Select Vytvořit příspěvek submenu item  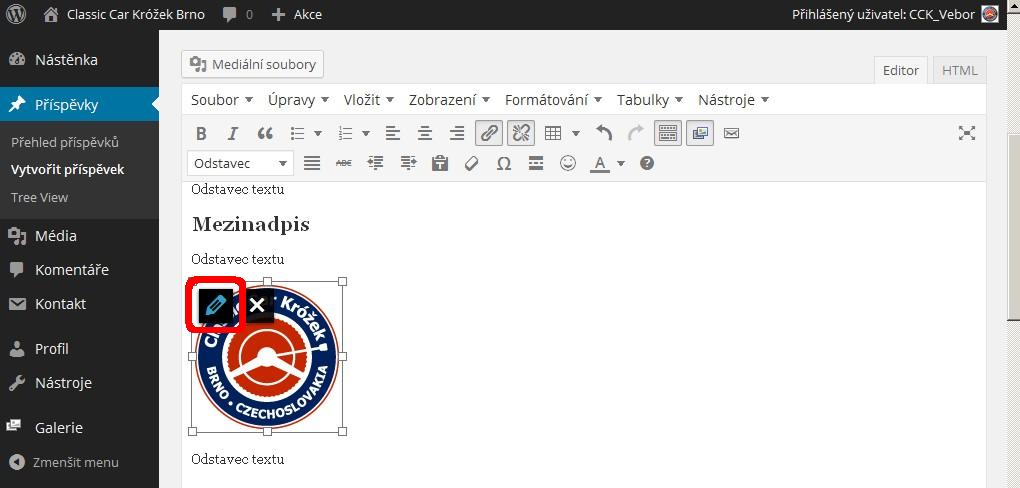(68, 170)
